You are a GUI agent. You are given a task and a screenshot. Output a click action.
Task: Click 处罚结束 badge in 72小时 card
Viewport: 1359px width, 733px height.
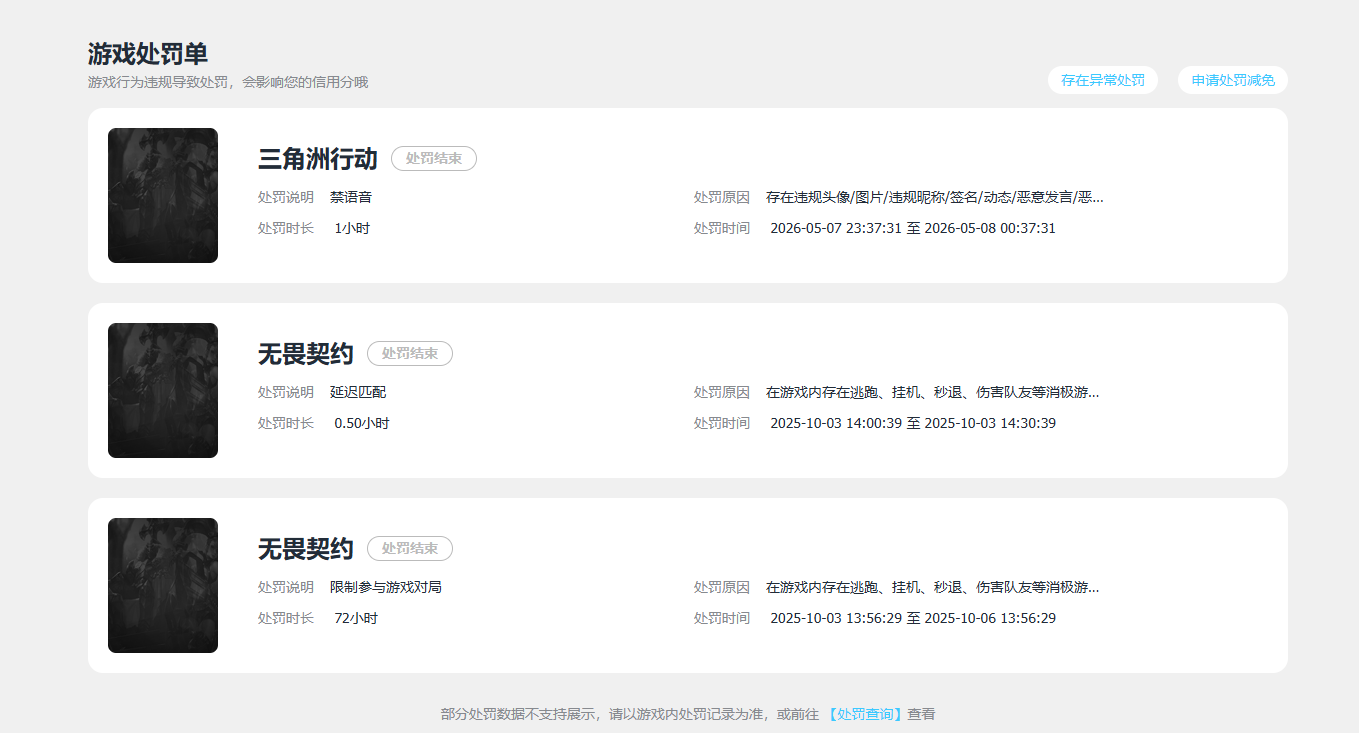pos(410,548)
